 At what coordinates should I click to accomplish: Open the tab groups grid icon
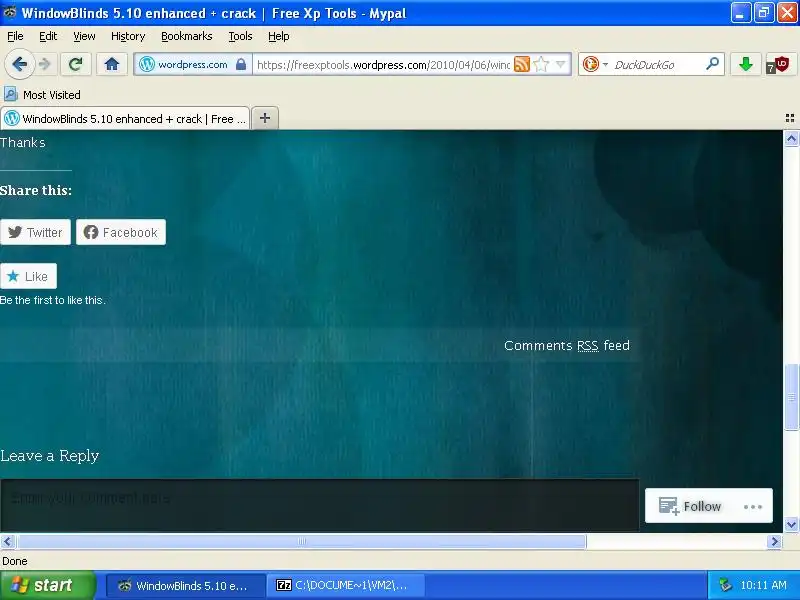pyautogui.click(x=790, y=118)
